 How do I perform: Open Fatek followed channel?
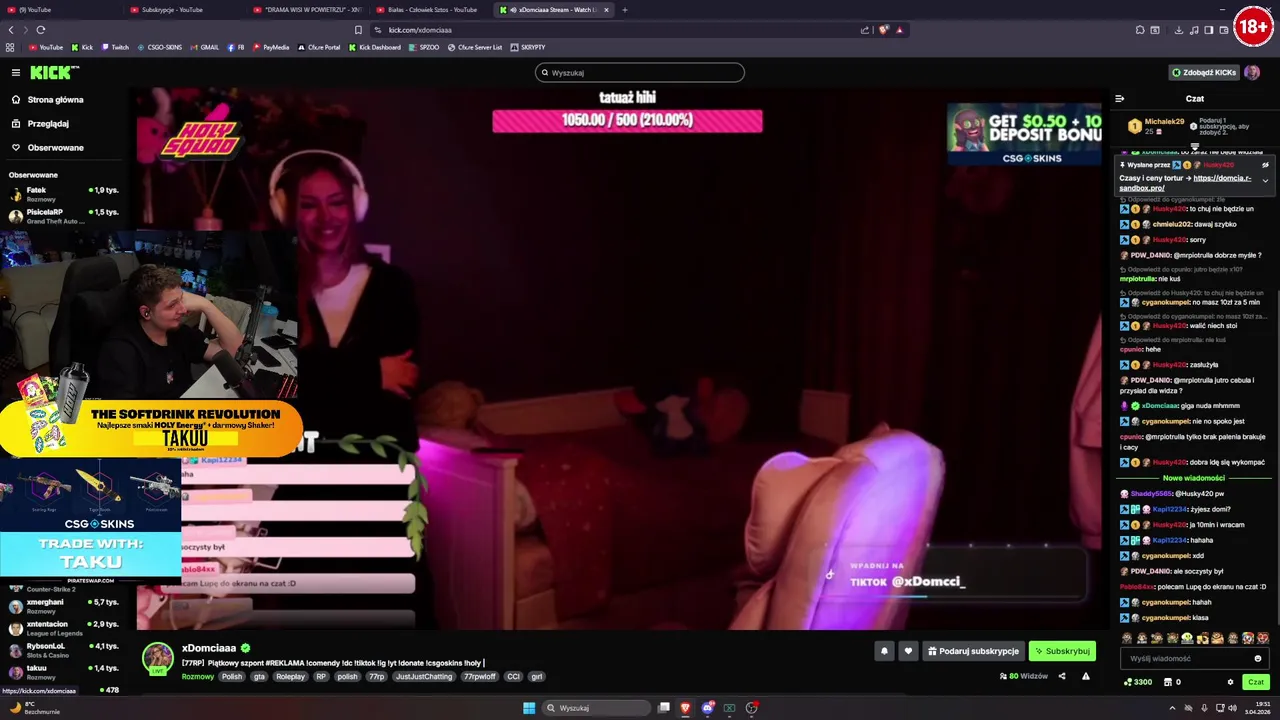(x=64, y=193)
